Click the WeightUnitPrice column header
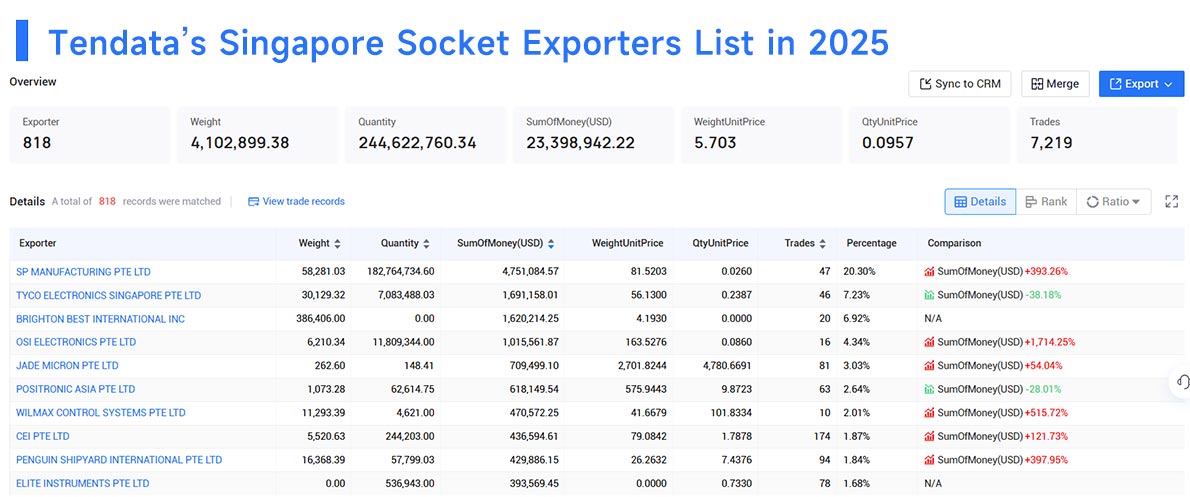Screen dimensions: 1190x497 [x=628, y=244]
